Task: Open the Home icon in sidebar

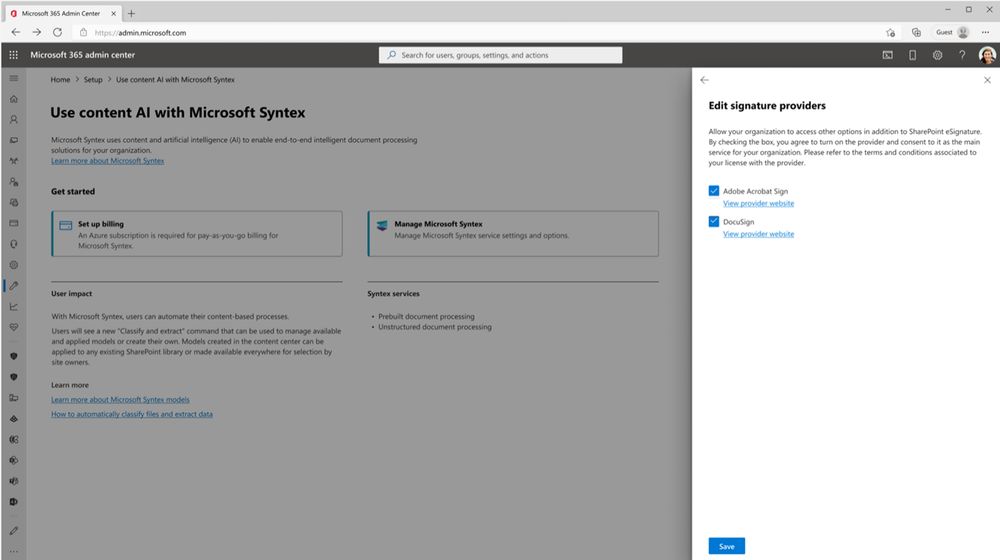Action: (13, 99)
